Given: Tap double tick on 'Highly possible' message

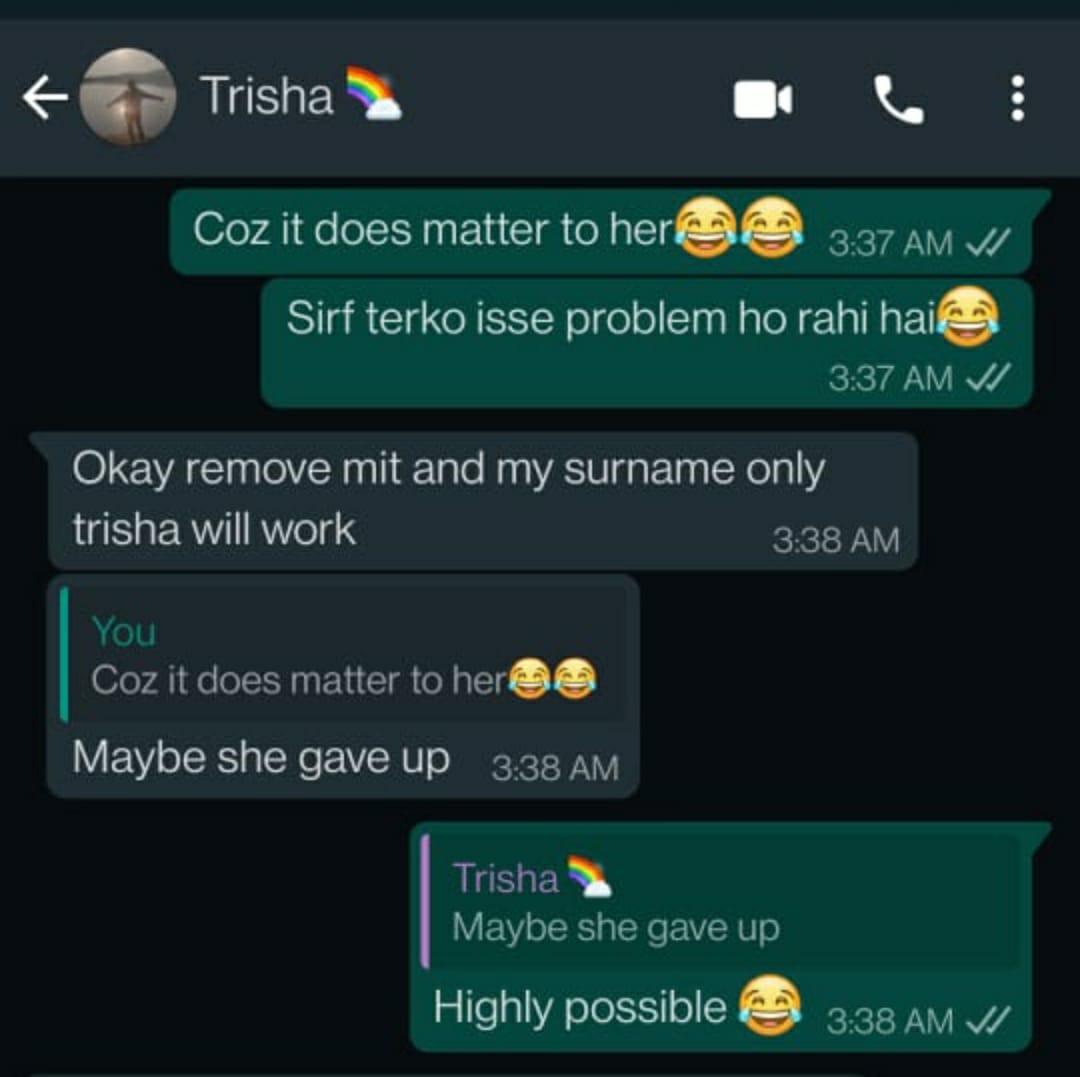Looking at the screenshot, I should (x=988, y=1021).
